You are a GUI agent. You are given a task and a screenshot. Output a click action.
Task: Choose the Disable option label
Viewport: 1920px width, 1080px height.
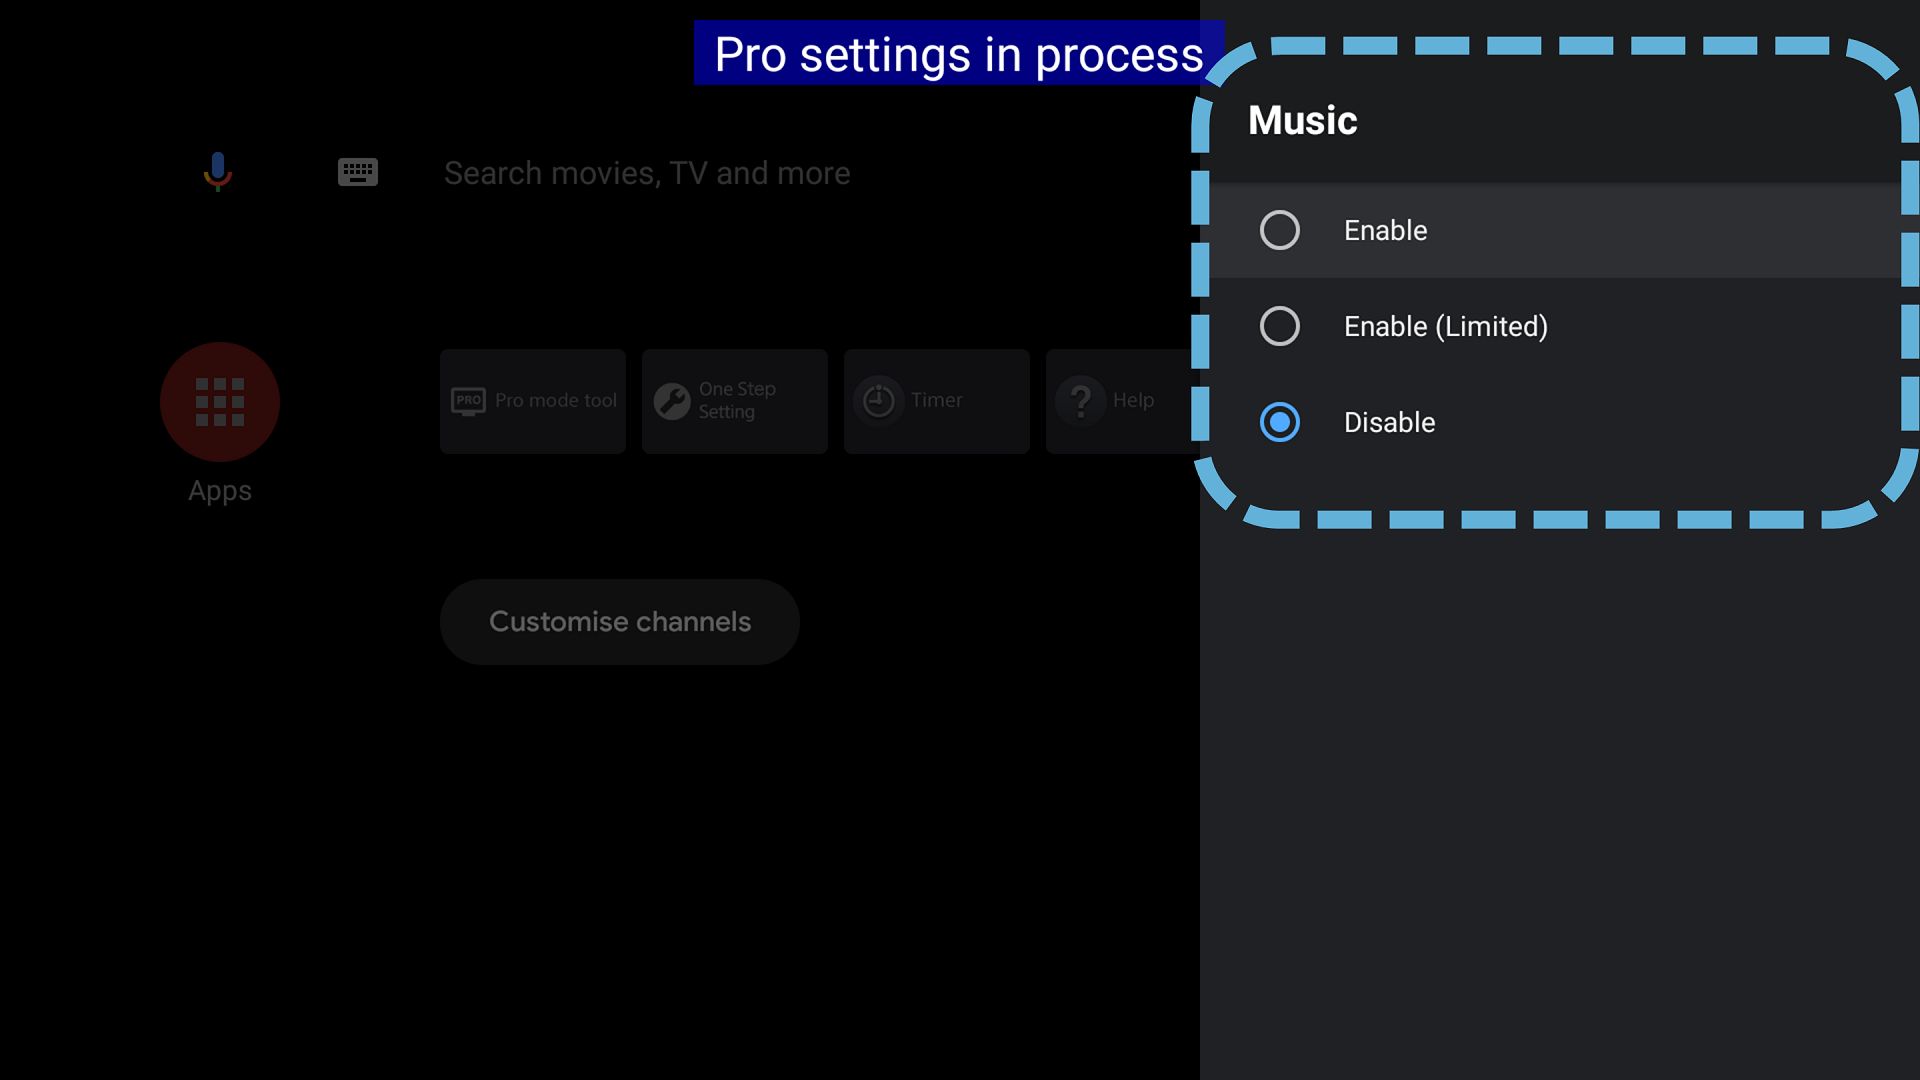pos(1389,422)
